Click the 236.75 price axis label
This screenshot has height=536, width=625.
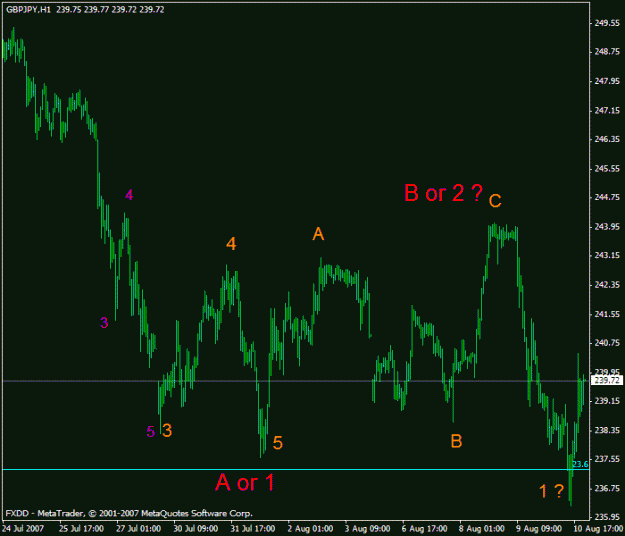[607, 489]
